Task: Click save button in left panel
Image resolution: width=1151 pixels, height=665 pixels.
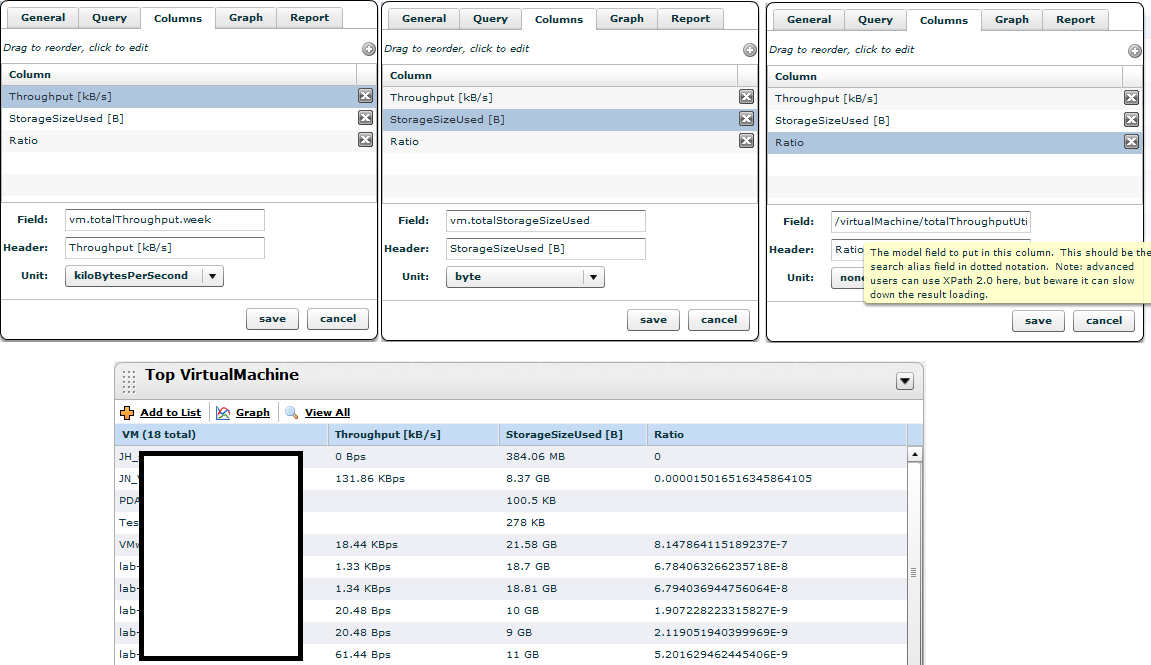Action: [x=272, y=319]
